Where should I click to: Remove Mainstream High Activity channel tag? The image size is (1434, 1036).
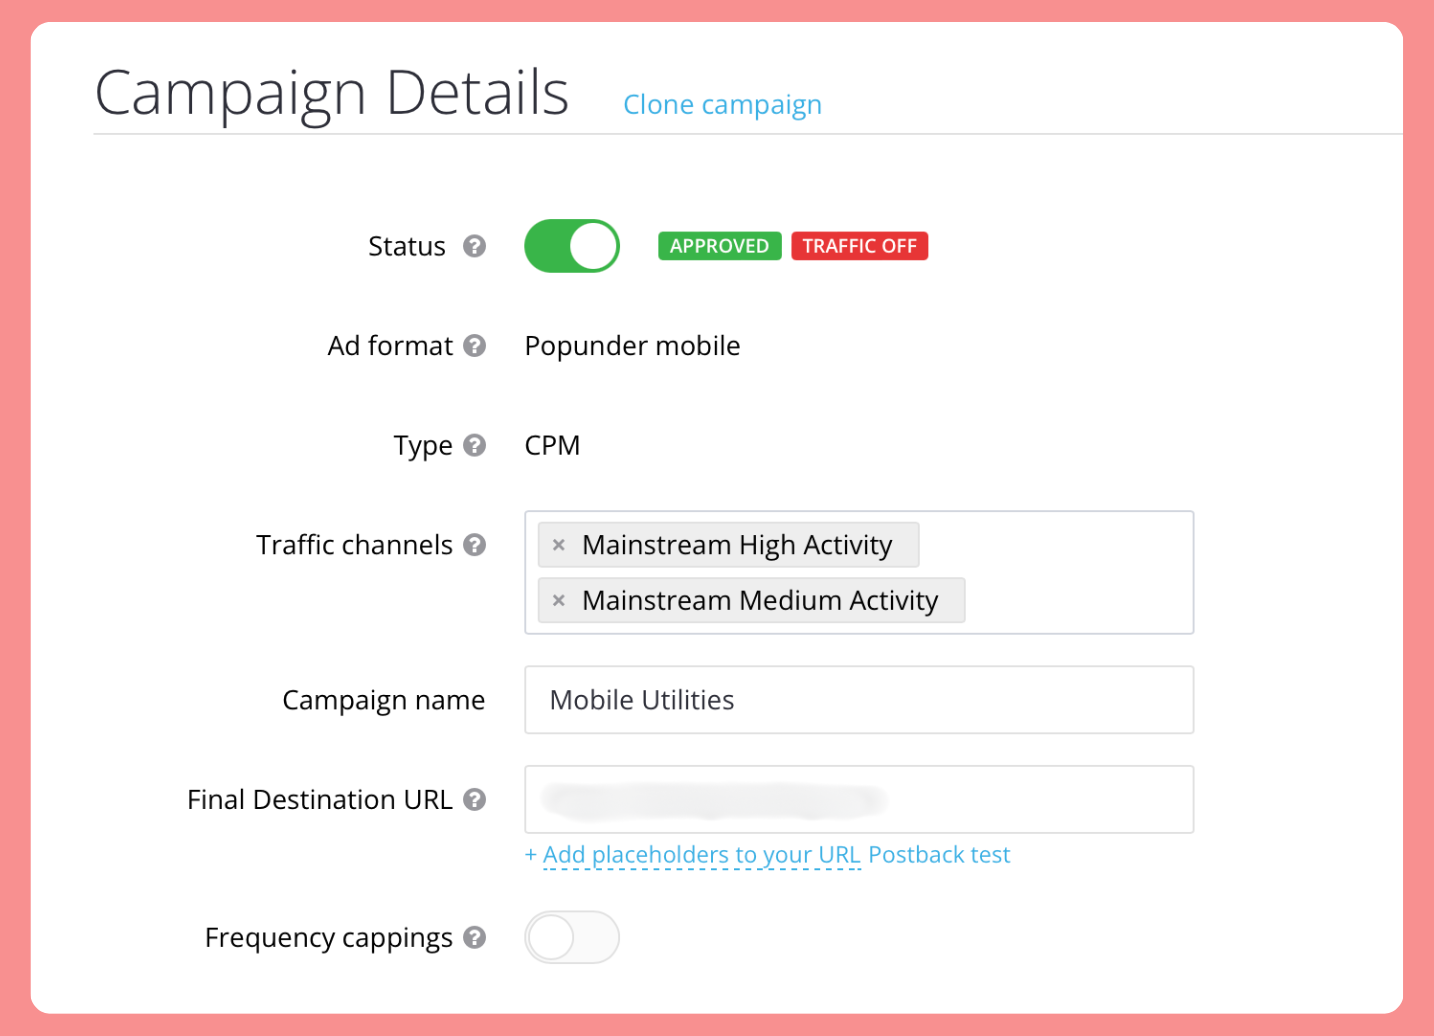point(559,545)
